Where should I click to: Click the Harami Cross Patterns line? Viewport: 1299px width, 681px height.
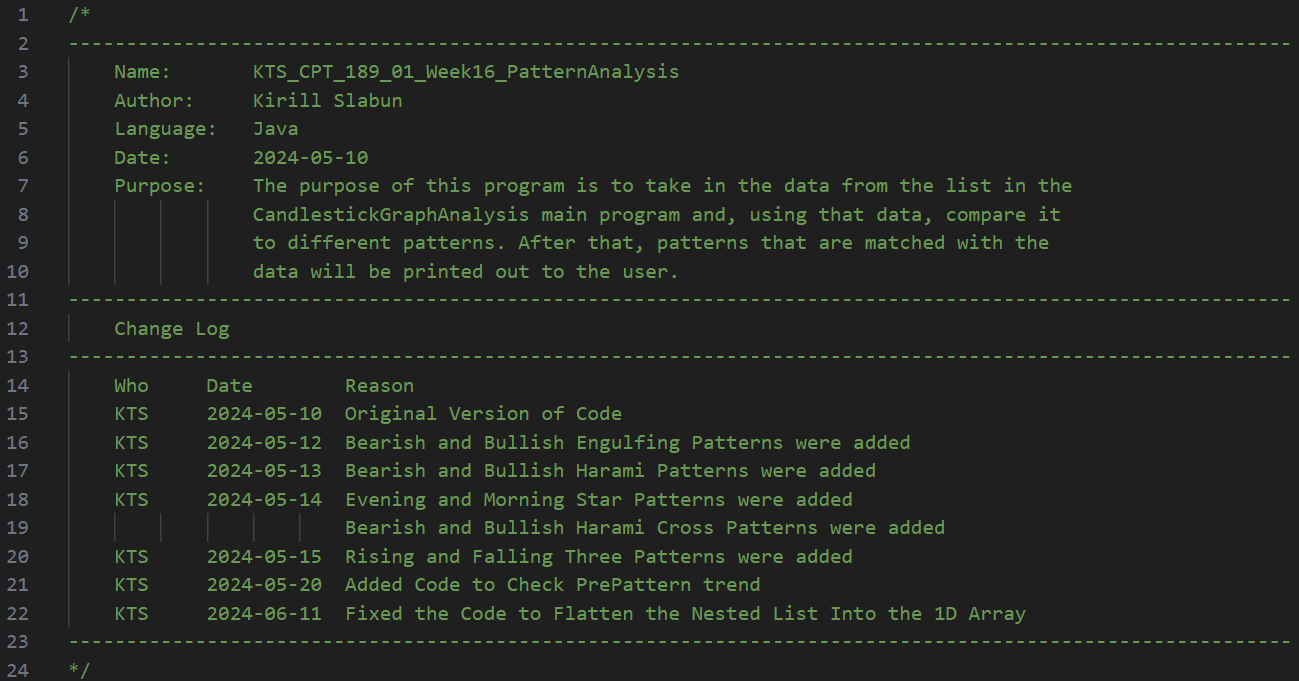click(644, 527)
